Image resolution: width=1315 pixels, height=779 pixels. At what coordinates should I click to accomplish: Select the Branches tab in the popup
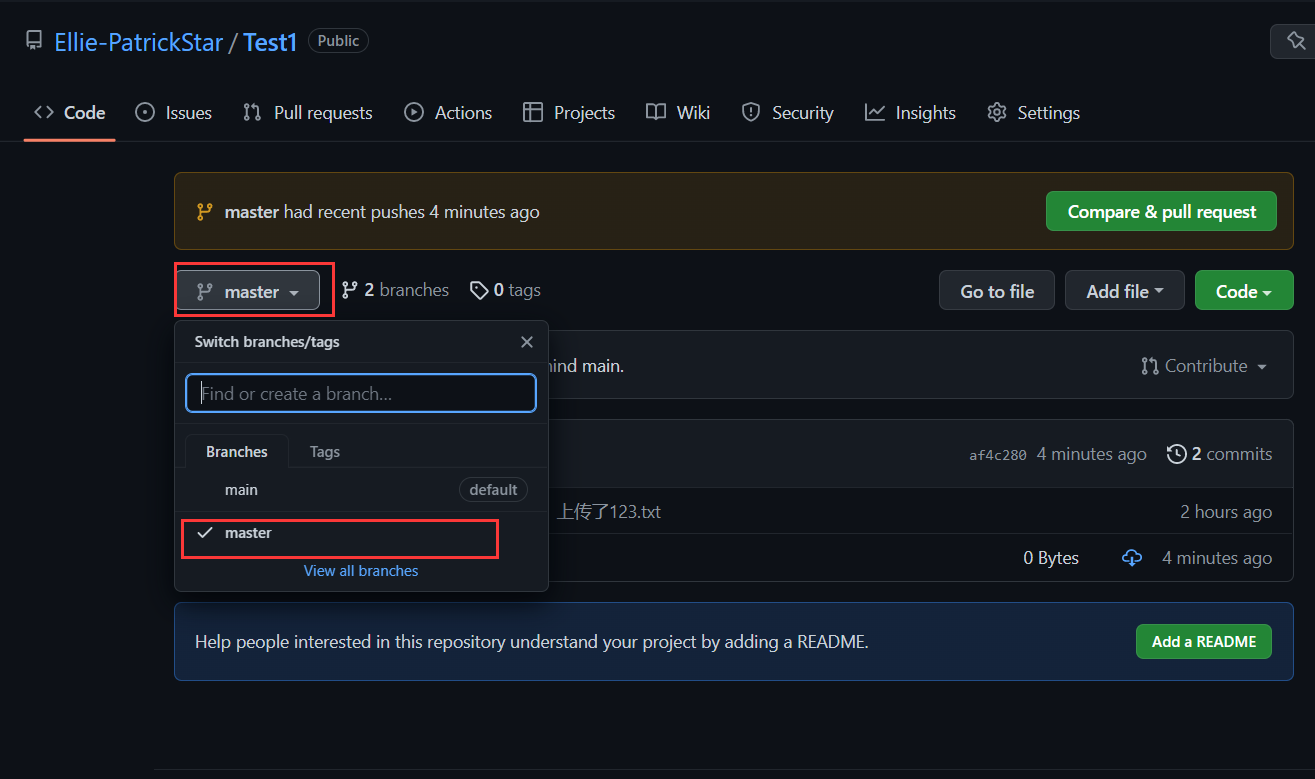coord(237,452)
